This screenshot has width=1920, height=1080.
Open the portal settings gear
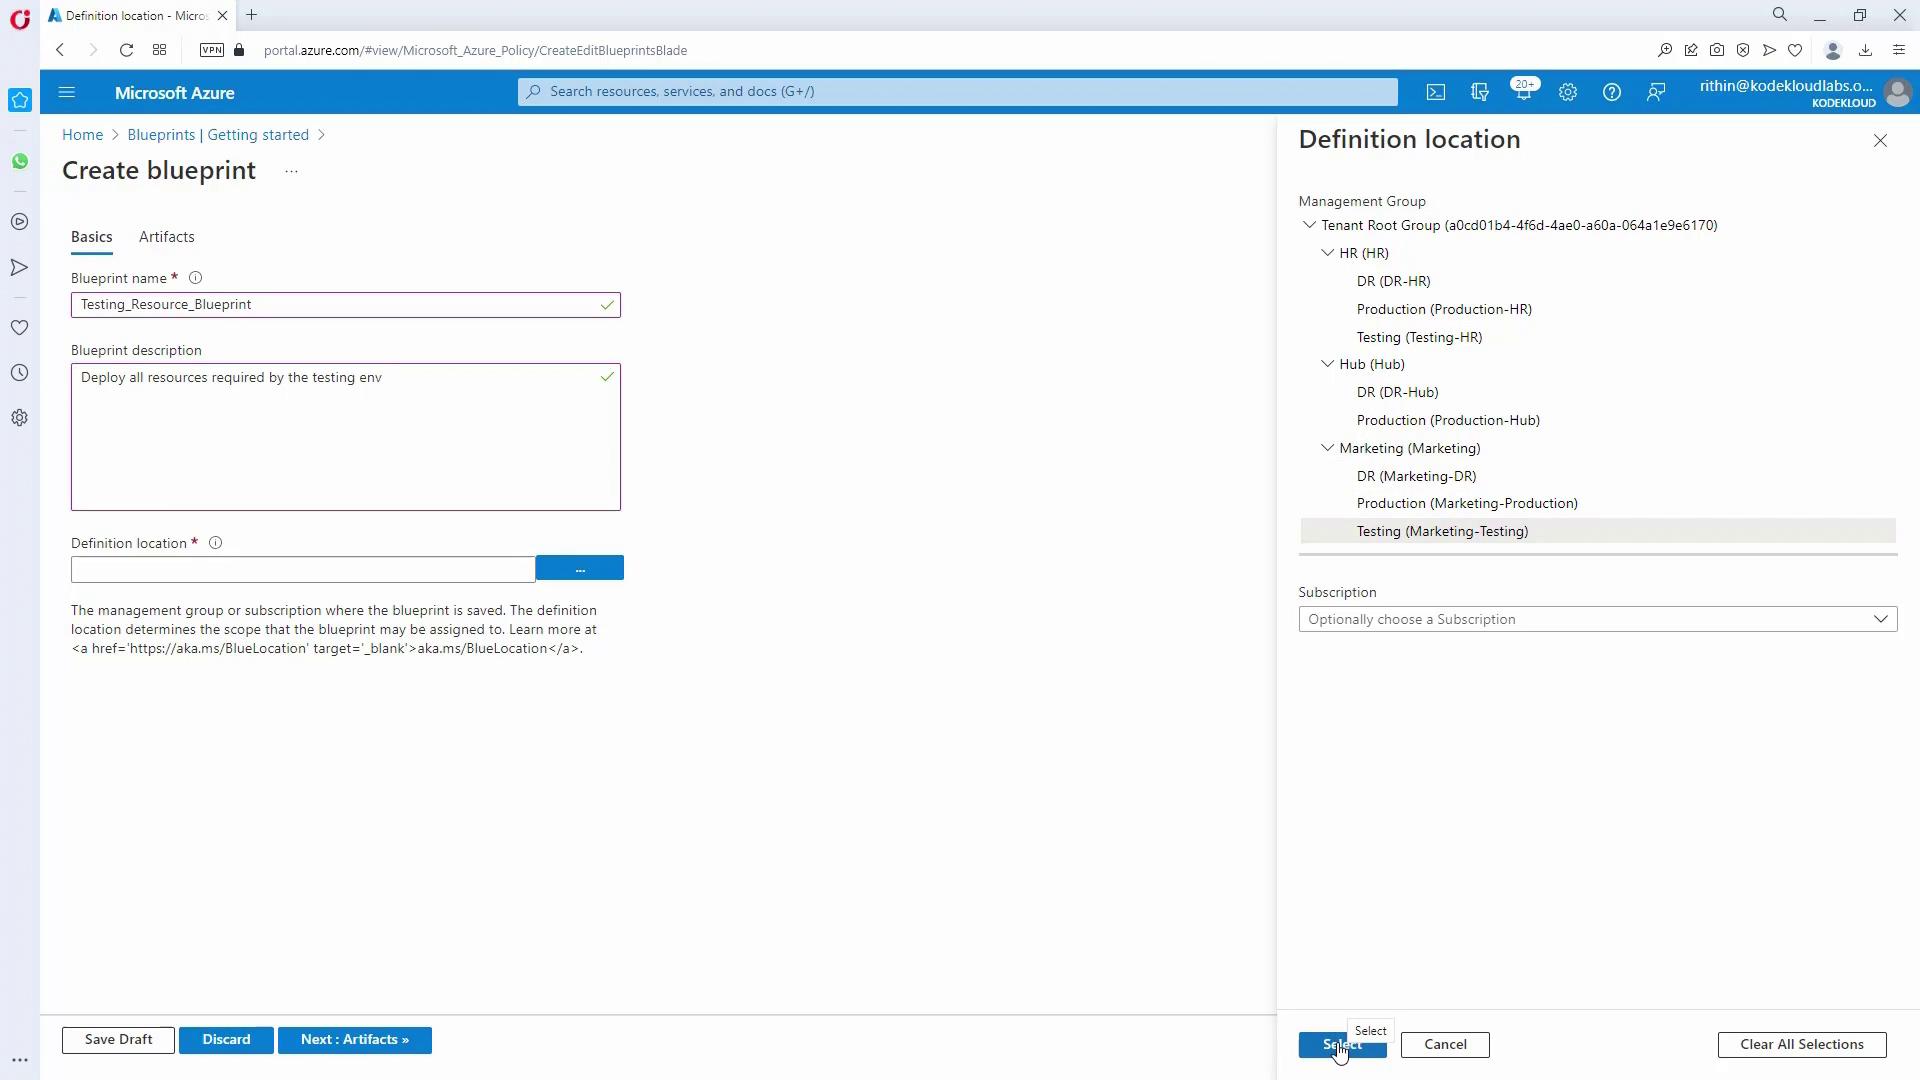1568,92
